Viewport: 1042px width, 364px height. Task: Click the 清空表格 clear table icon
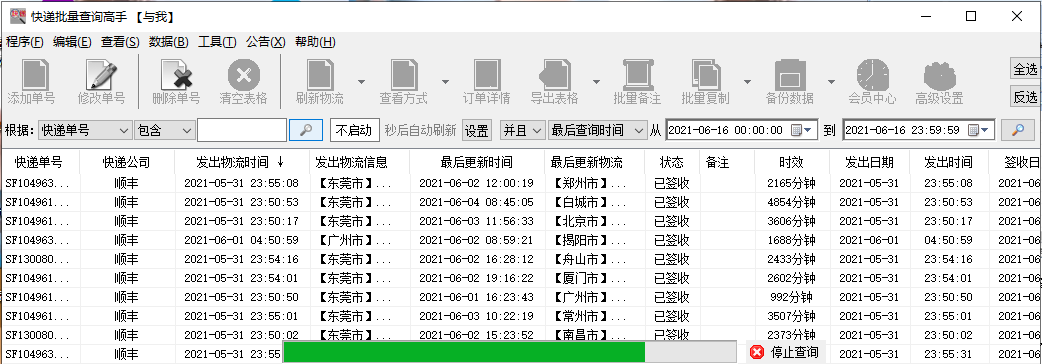click(x=244, y=74)
